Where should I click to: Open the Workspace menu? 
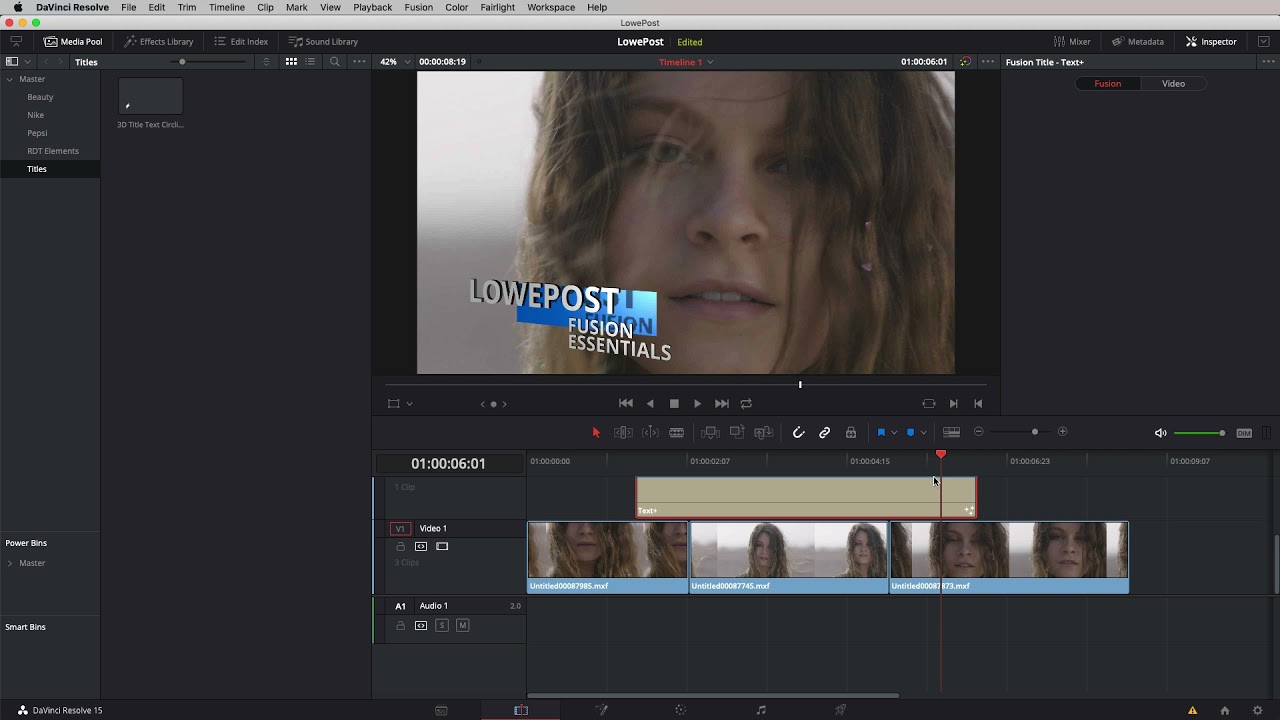[551, 7]
